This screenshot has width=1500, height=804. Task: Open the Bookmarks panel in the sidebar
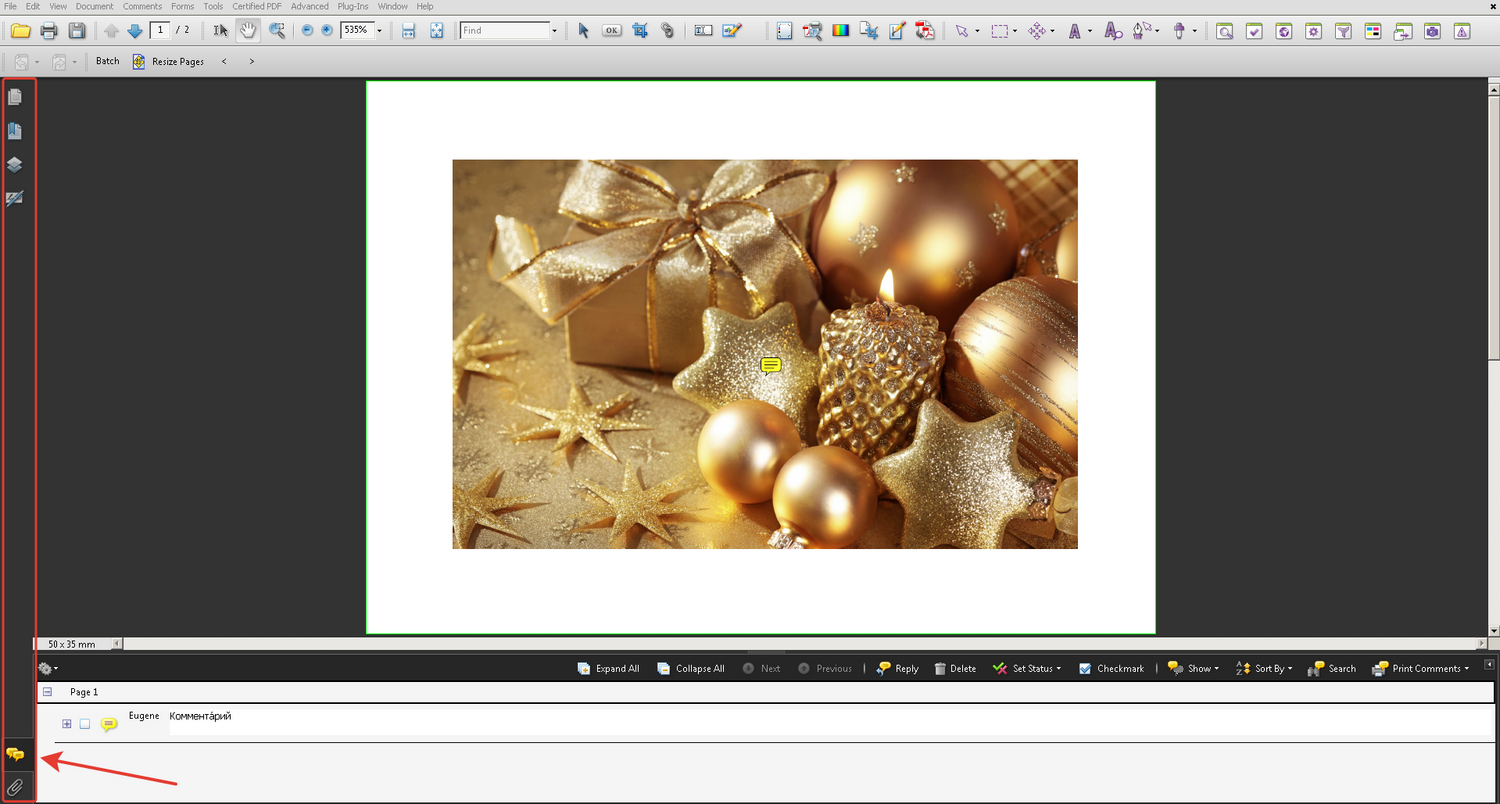coord(15,131)
